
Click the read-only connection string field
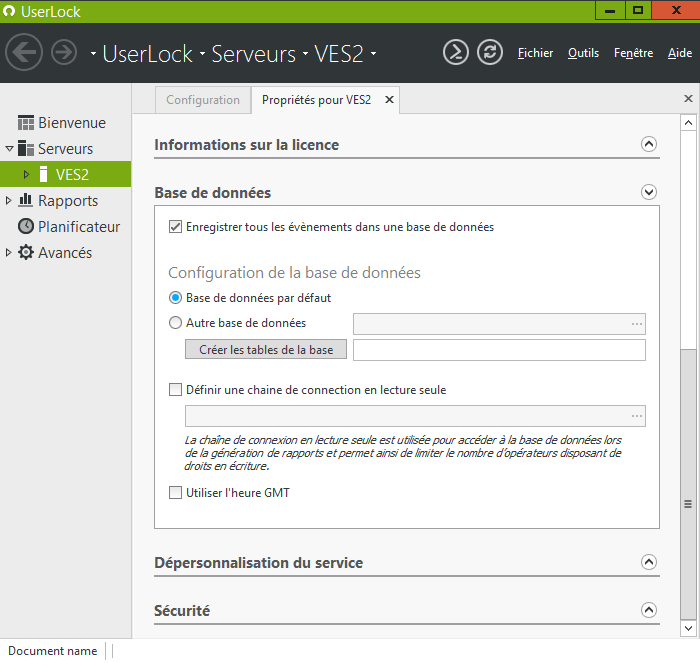(x=415, y=416)
